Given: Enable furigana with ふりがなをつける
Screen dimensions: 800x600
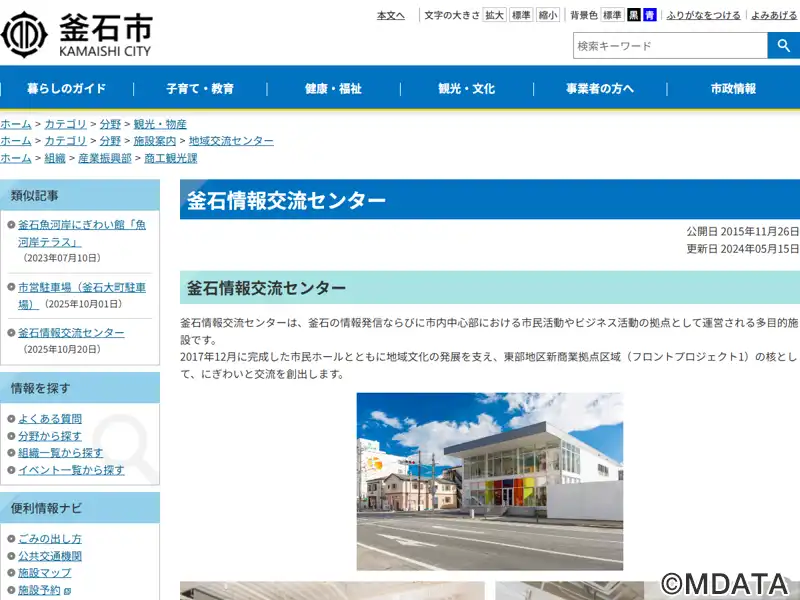Looking at the screenshot, I should coord(703,15).
